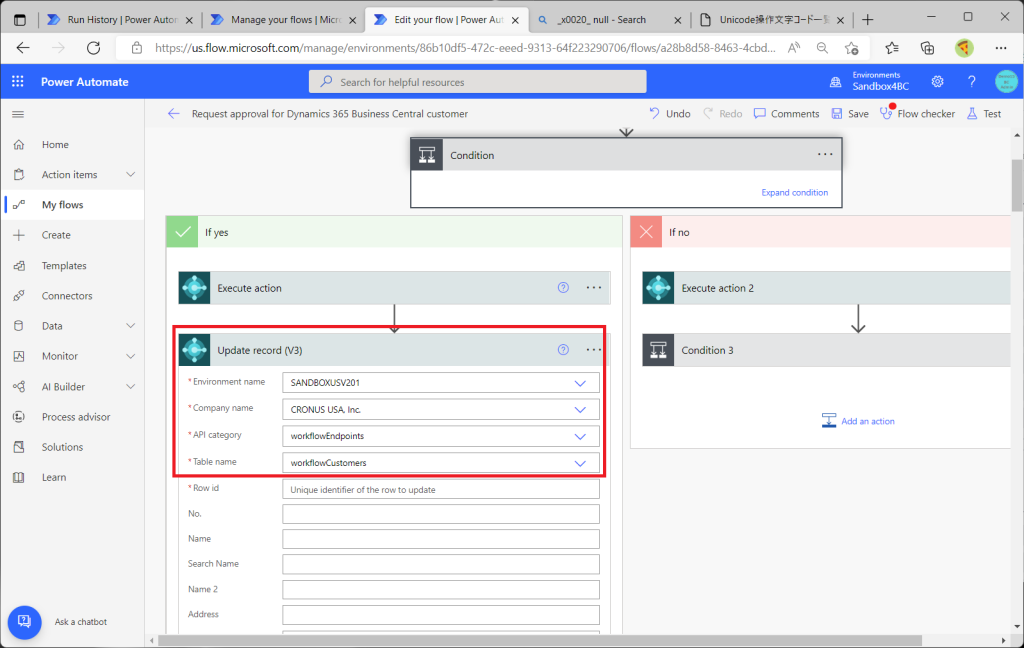
Task: Click the Execute action 2 connector icon
Action: coord(658,288)
